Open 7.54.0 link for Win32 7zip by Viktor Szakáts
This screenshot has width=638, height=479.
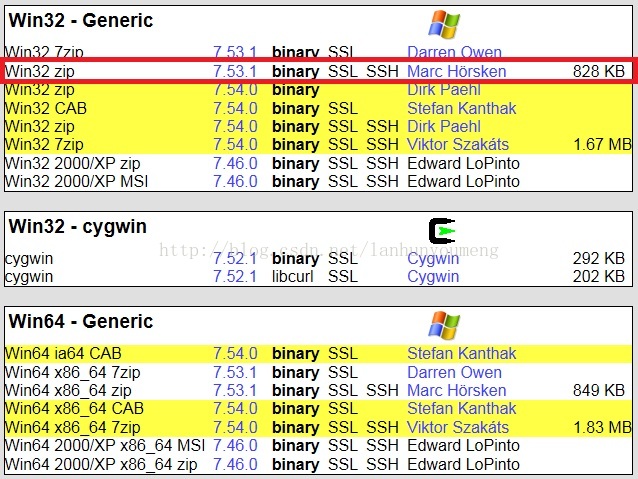pos(235,144)
